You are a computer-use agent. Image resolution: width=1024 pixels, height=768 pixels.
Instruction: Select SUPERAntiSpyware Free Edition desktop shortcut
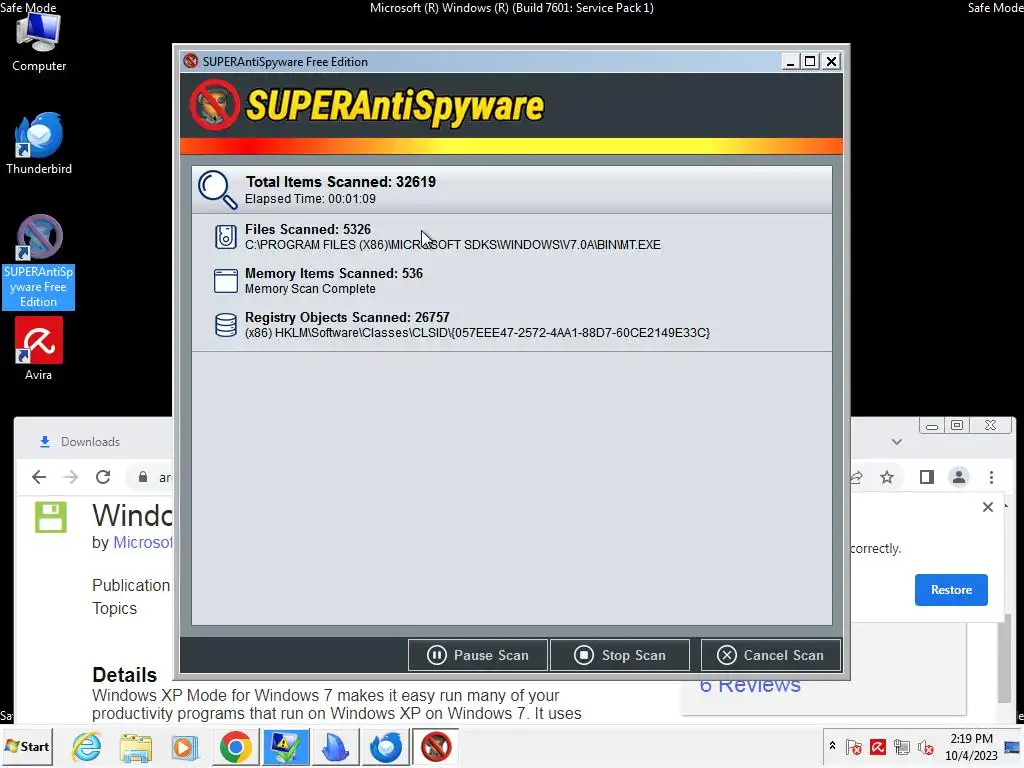click(x=39, y=262)
